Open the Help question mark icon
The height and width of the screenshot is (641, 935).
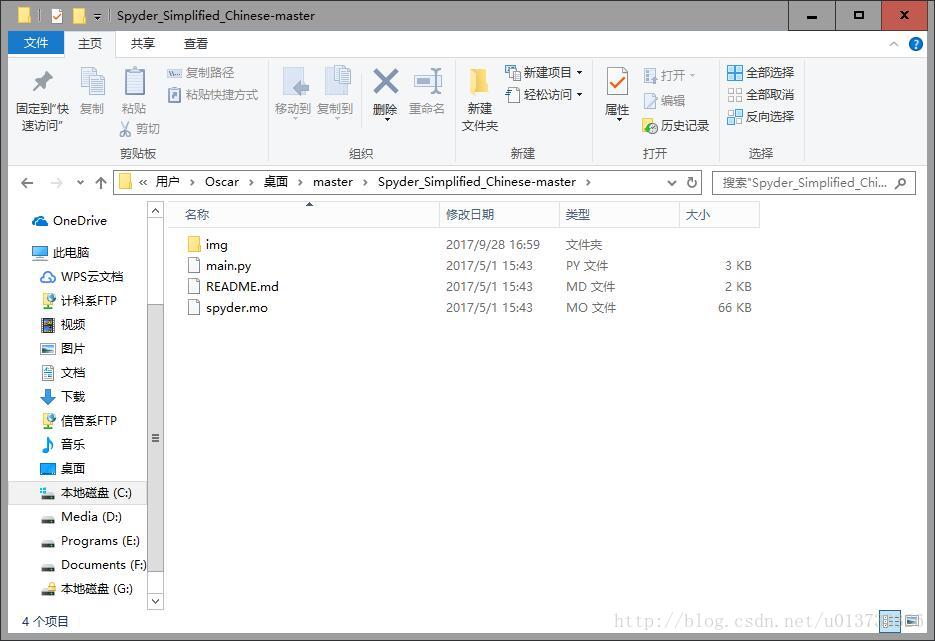915,44
